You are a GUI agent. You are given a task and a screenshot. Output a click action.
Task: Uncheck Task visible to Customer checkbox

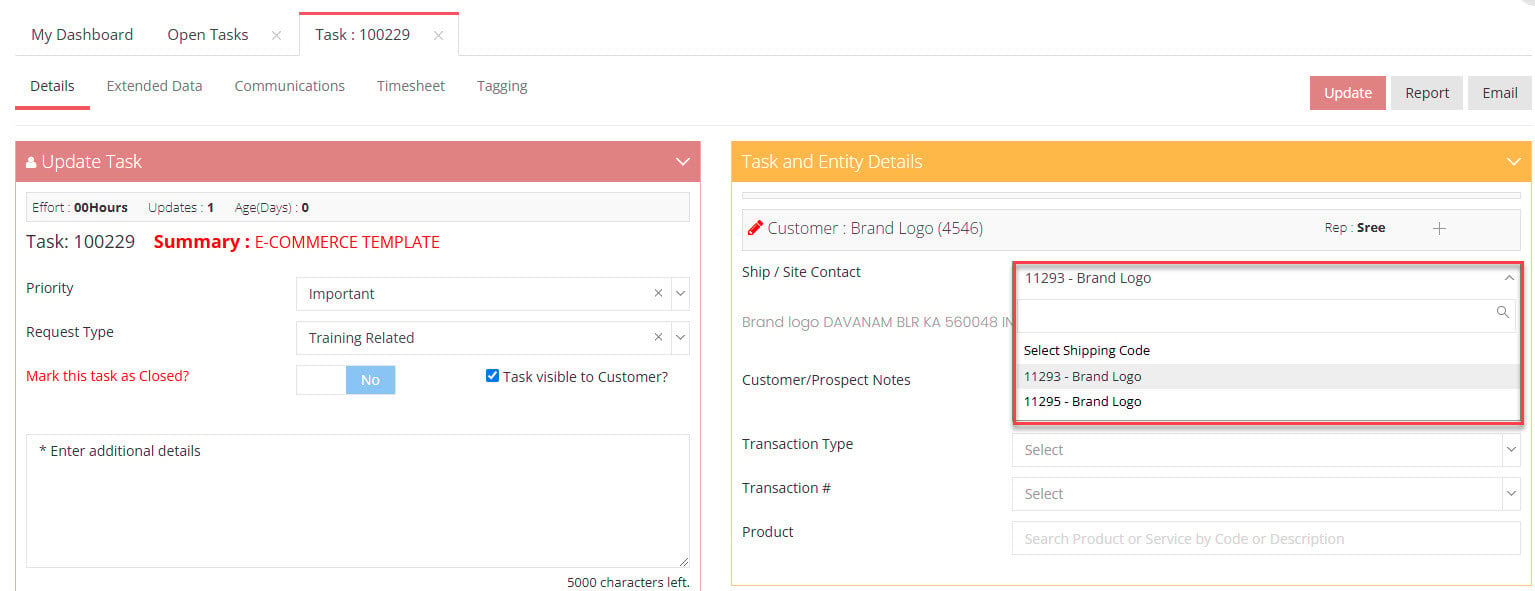pos(492,376)
